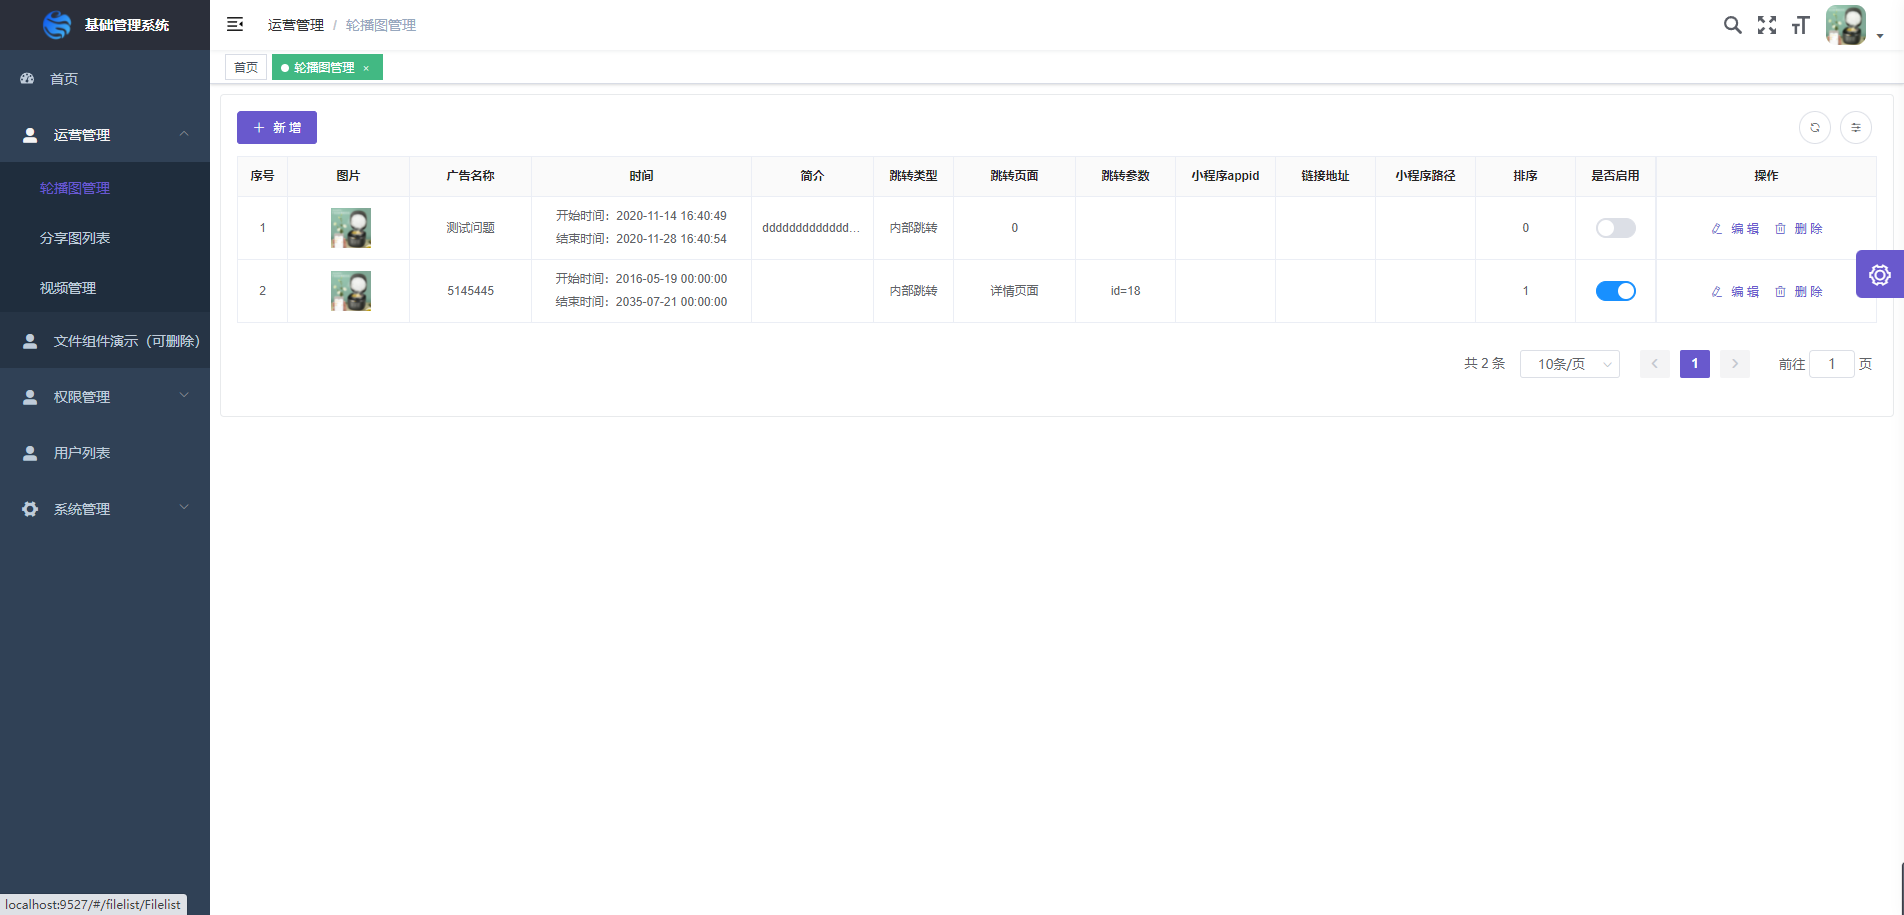Click the page number input field

(1831, 364)
